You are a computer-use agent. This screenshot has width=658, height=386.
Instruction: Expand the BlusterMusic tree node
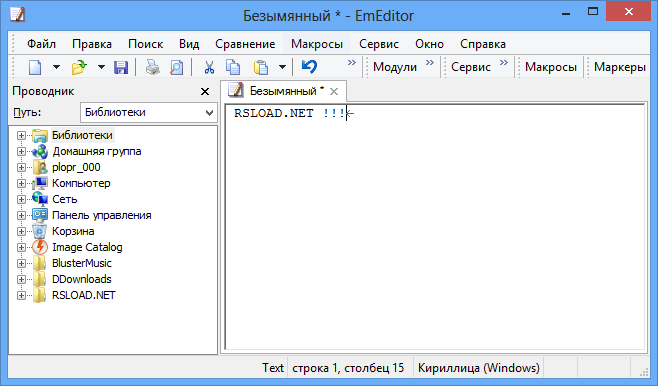pos(21,263)
